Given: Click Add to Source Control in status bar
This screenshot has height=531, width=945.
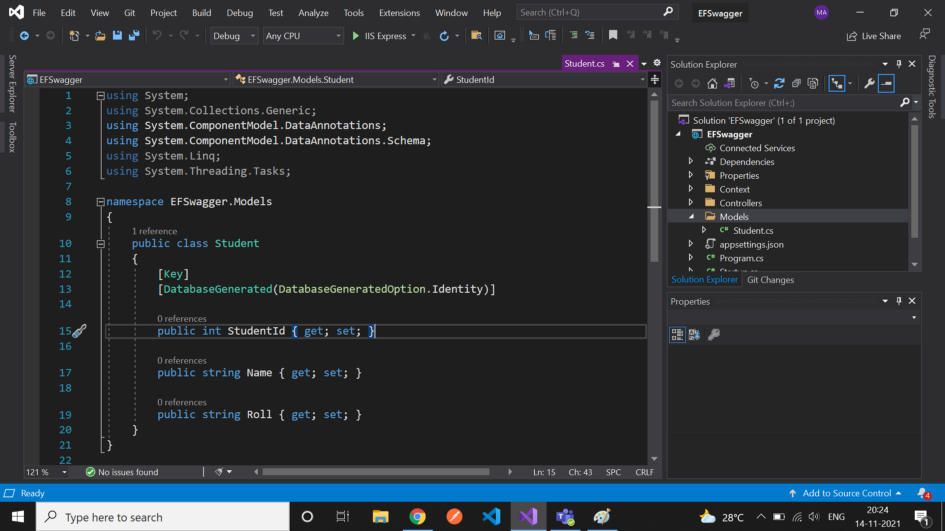Looking at the screenshot, I should (846, 493).
